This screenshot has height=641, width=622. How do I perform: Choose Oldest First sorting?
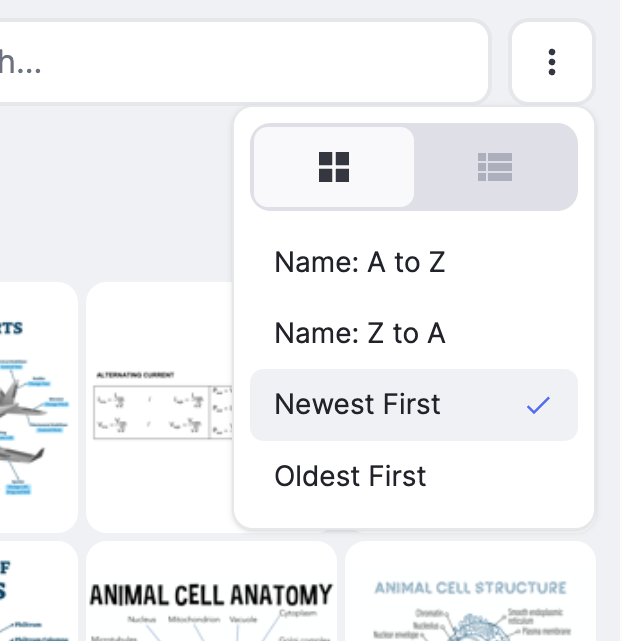(x=350, y=476)
